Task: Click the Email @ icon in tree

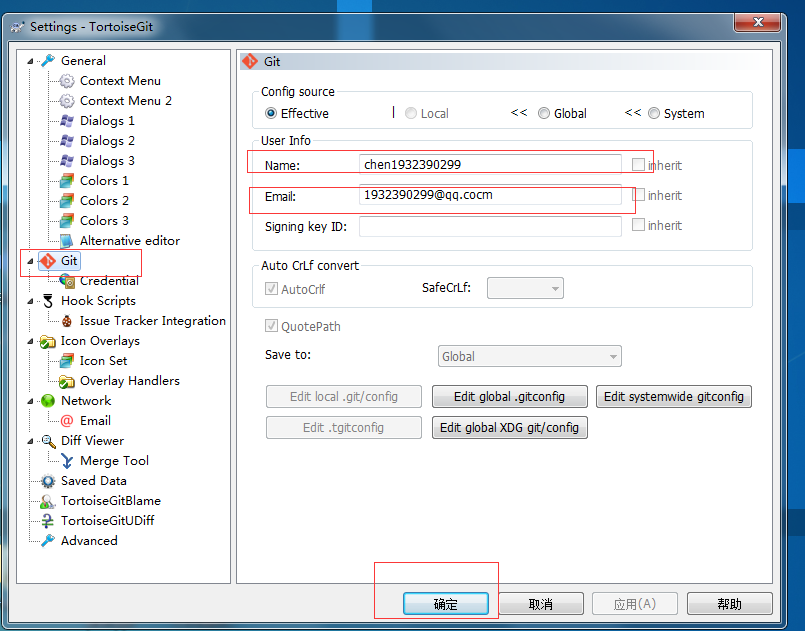Action: click(x=67, y=421)
